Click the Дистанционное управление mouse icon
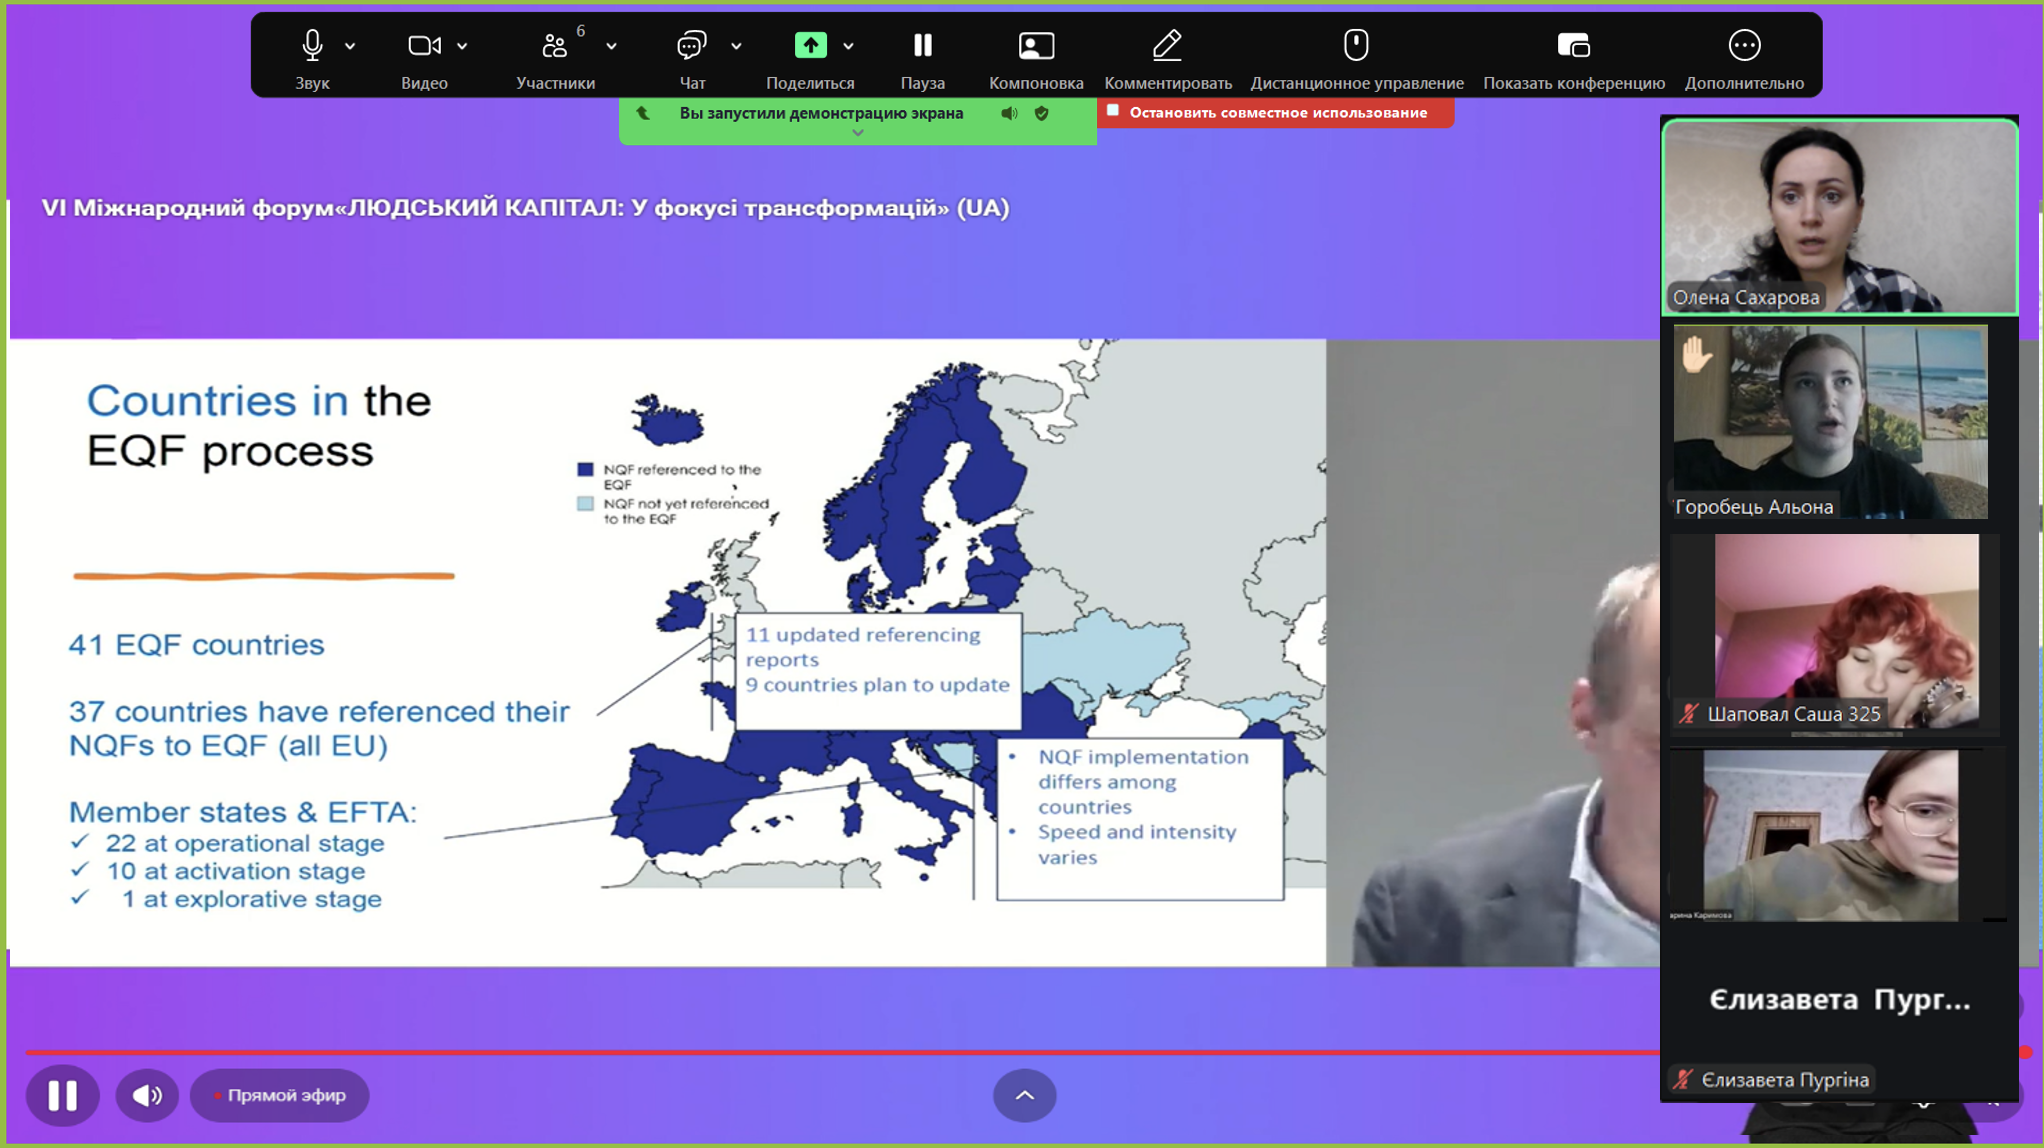Screen dimensions: 2044x1148 (x=1356, y=46)
